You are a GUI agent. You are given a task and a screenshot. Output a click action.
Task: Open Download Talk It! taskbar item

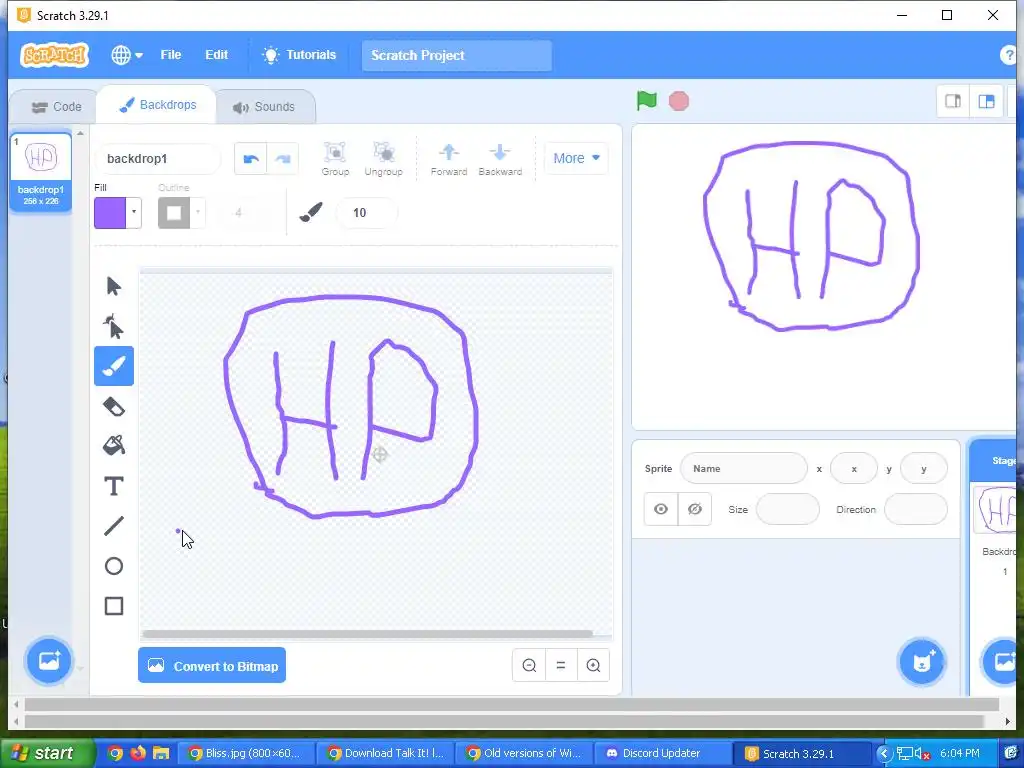tap(386, 753)
